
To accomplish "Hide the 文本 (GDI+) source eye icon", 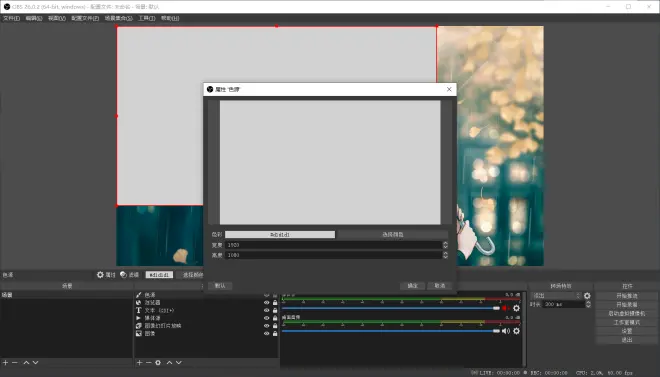I will point(266,310).
